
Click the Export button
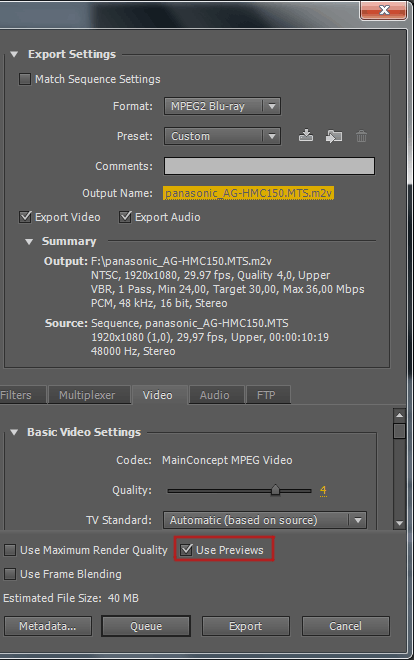coord(246,626)
